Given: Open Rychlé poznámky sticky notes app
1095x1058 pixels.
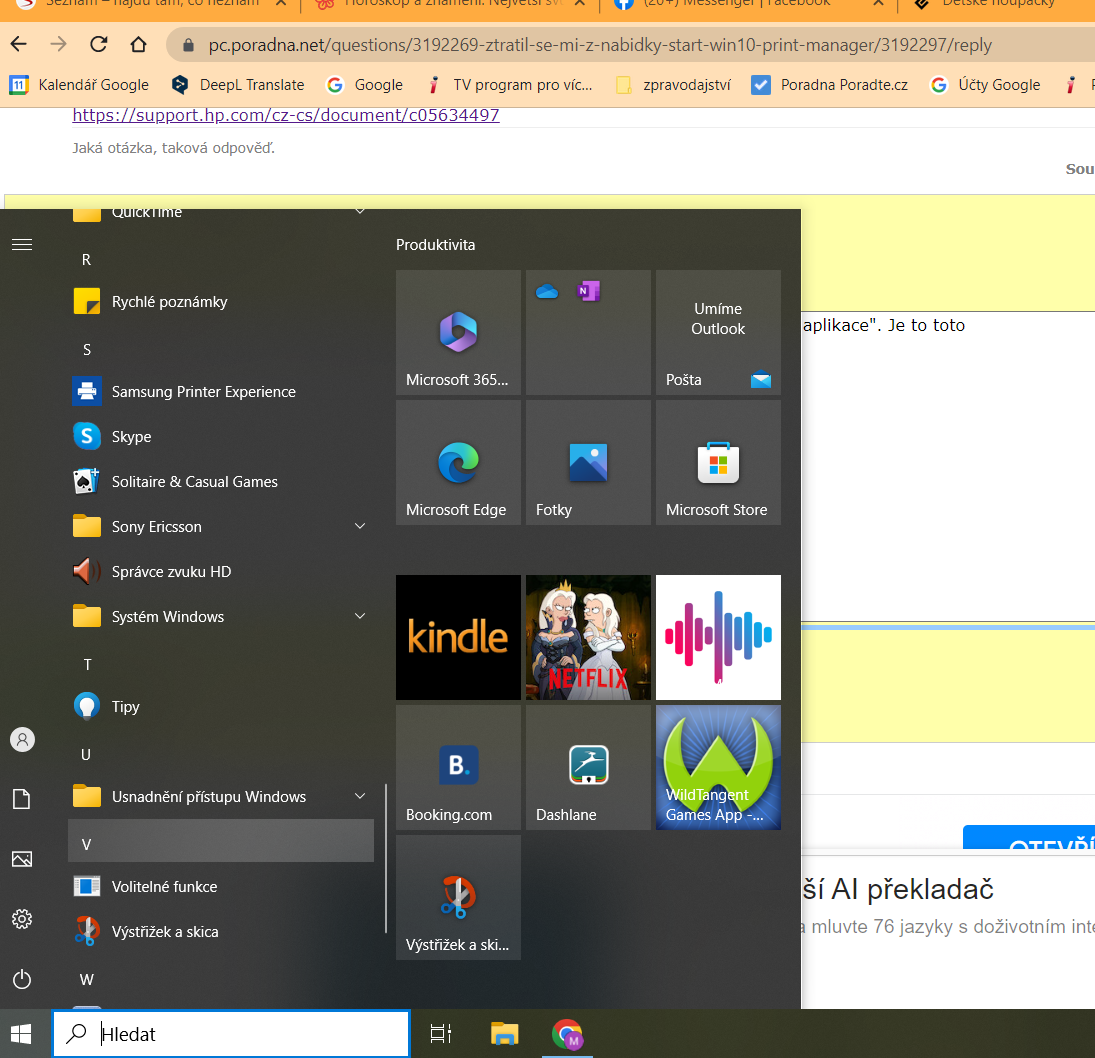Looking at the screenshot, I should [x=221, y=302].
